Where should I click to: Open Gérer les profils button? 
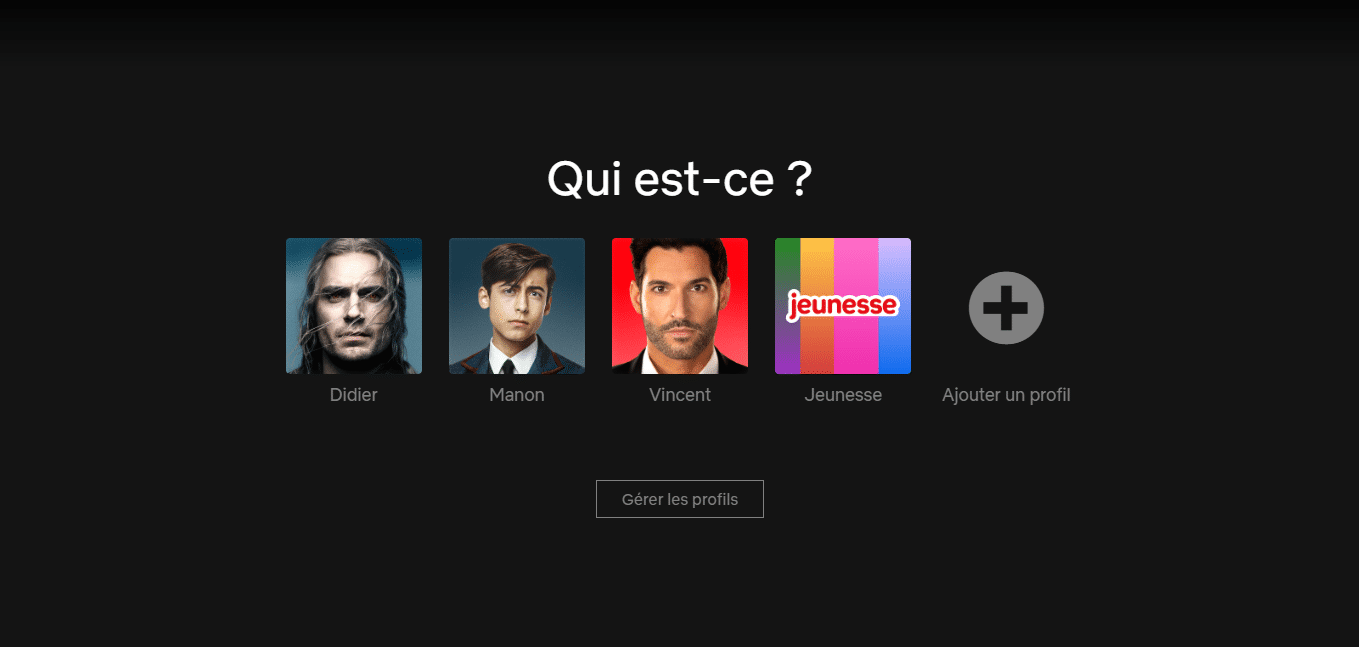tap(680, 499)
